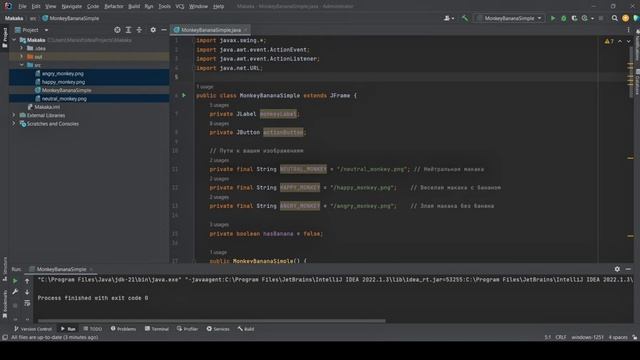Viewport: 640px width, 360px height.
Task: Go to previous highlighted error arrow
Action: click(620, 41)
